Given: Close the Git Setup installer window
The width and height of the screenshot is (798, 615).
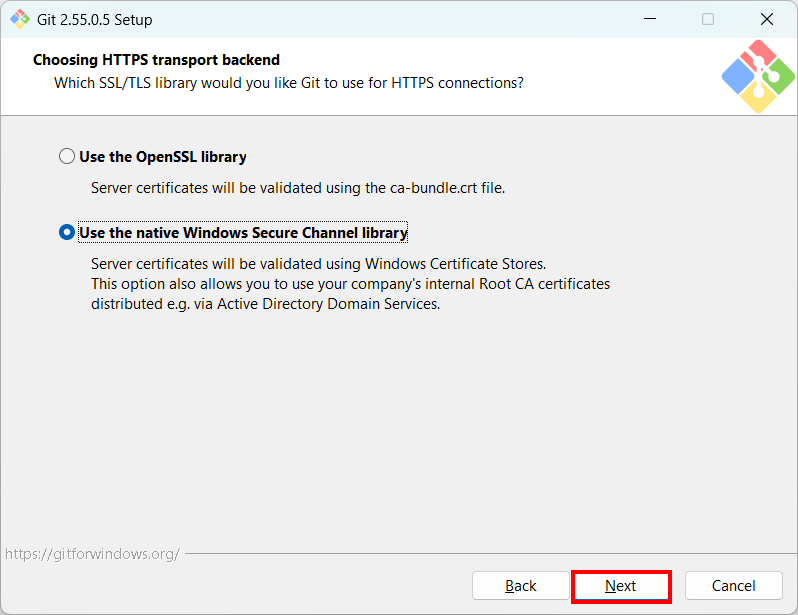Looking at the screenshot, I should [766, 19].
